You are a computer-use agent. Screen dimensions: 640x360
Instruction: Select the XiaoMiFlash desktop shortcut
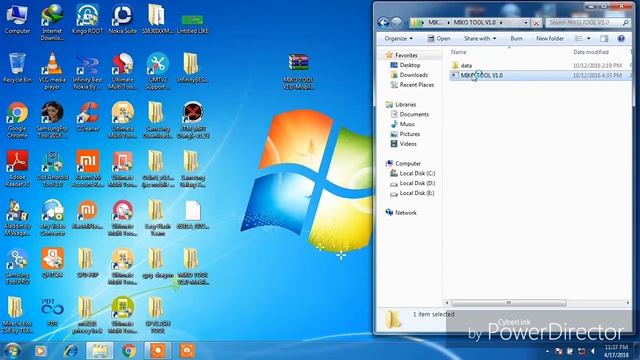[x=87, y=215]
